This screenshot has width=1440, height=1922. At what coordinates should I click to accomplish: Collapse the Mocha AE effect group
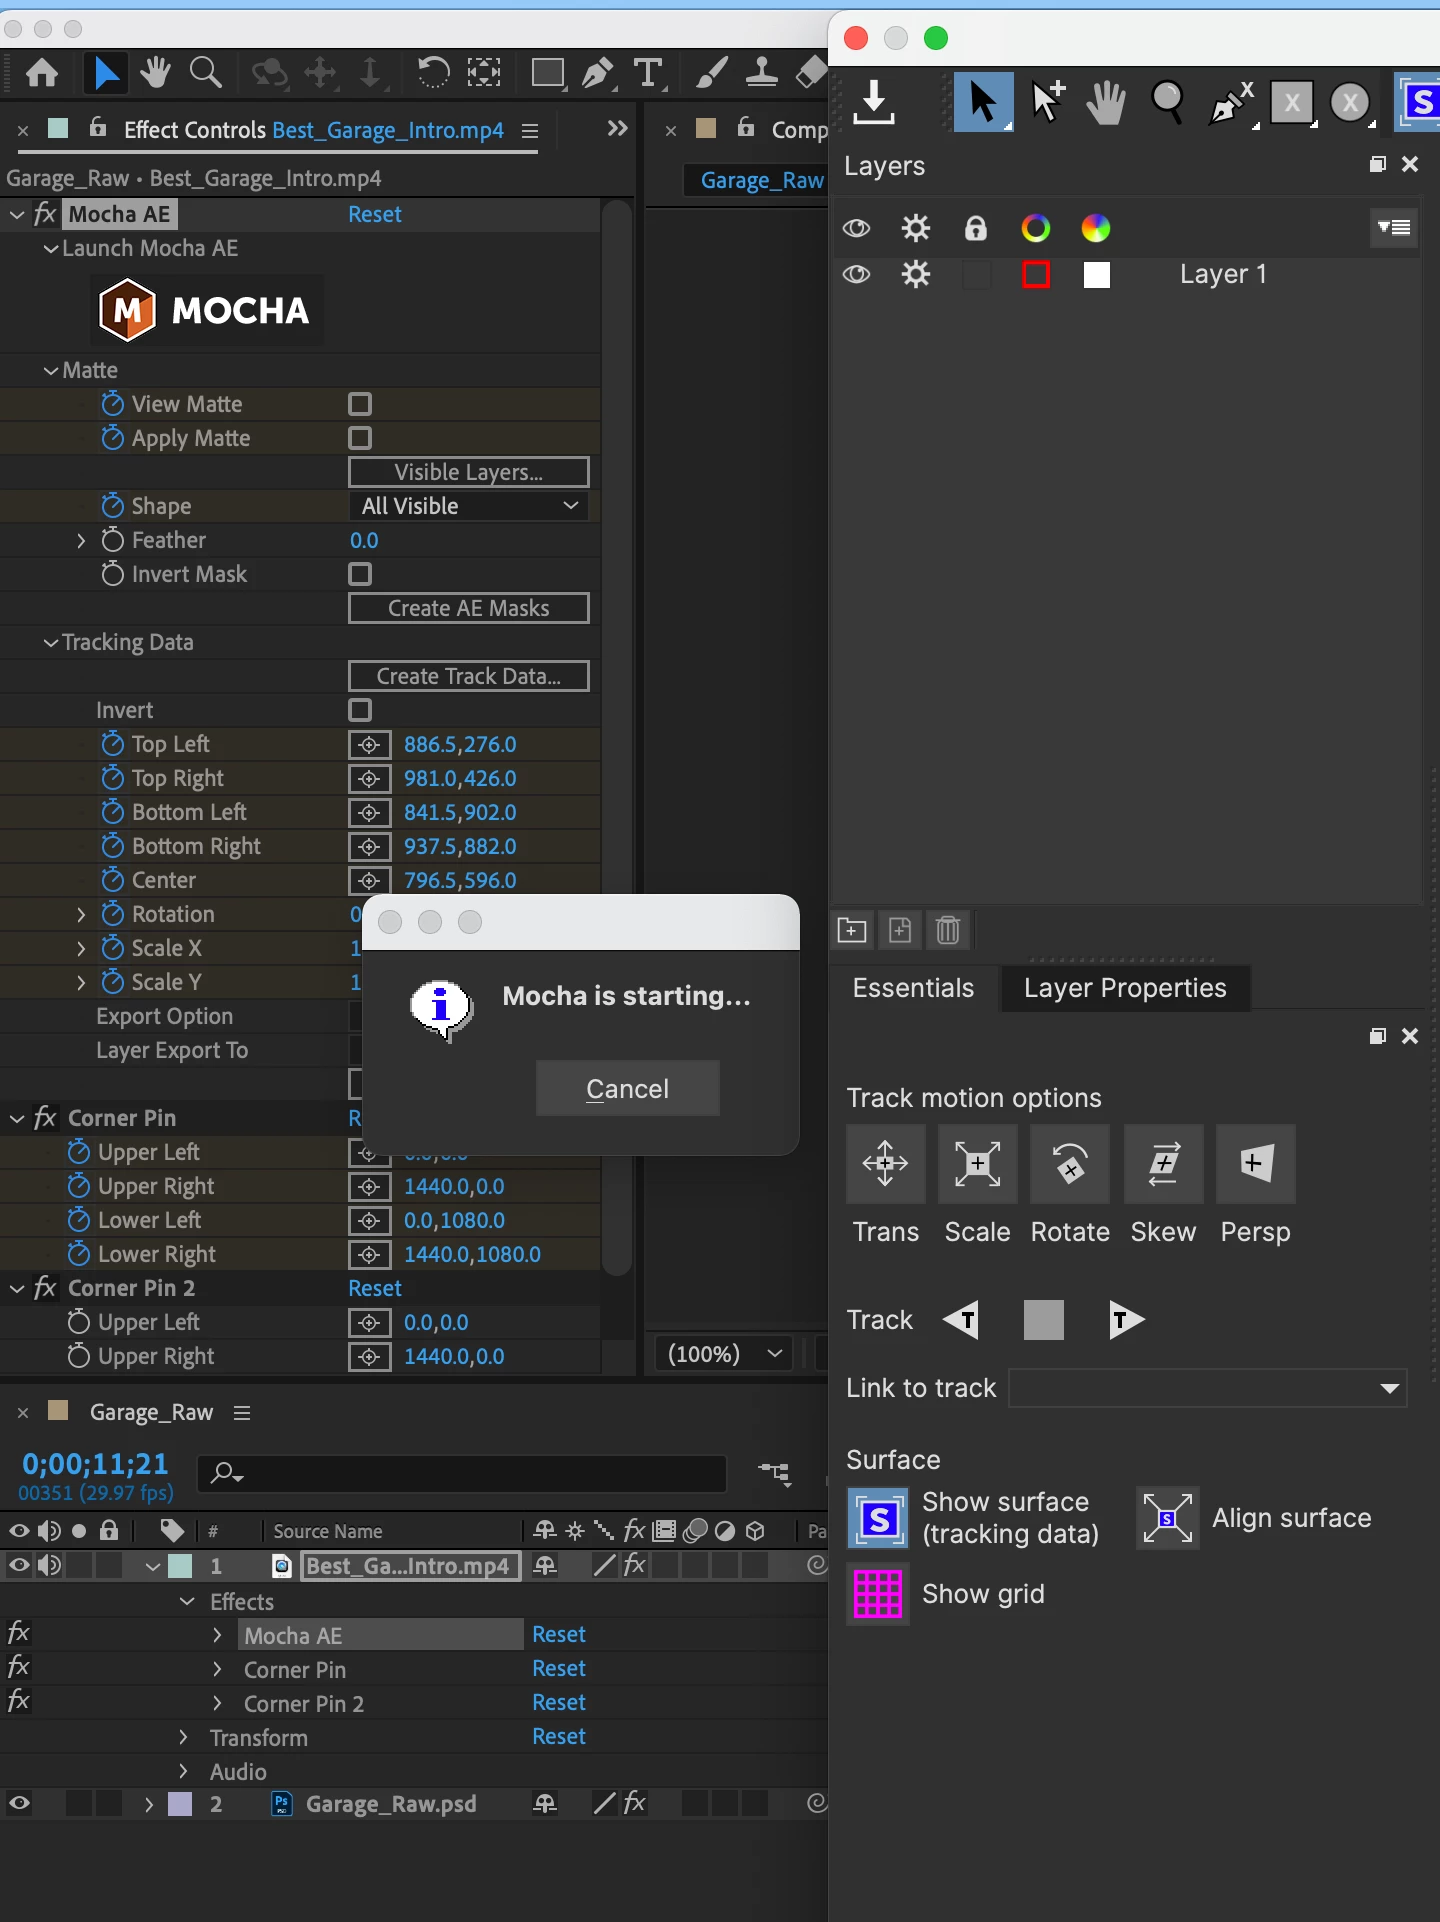point(16,215)
